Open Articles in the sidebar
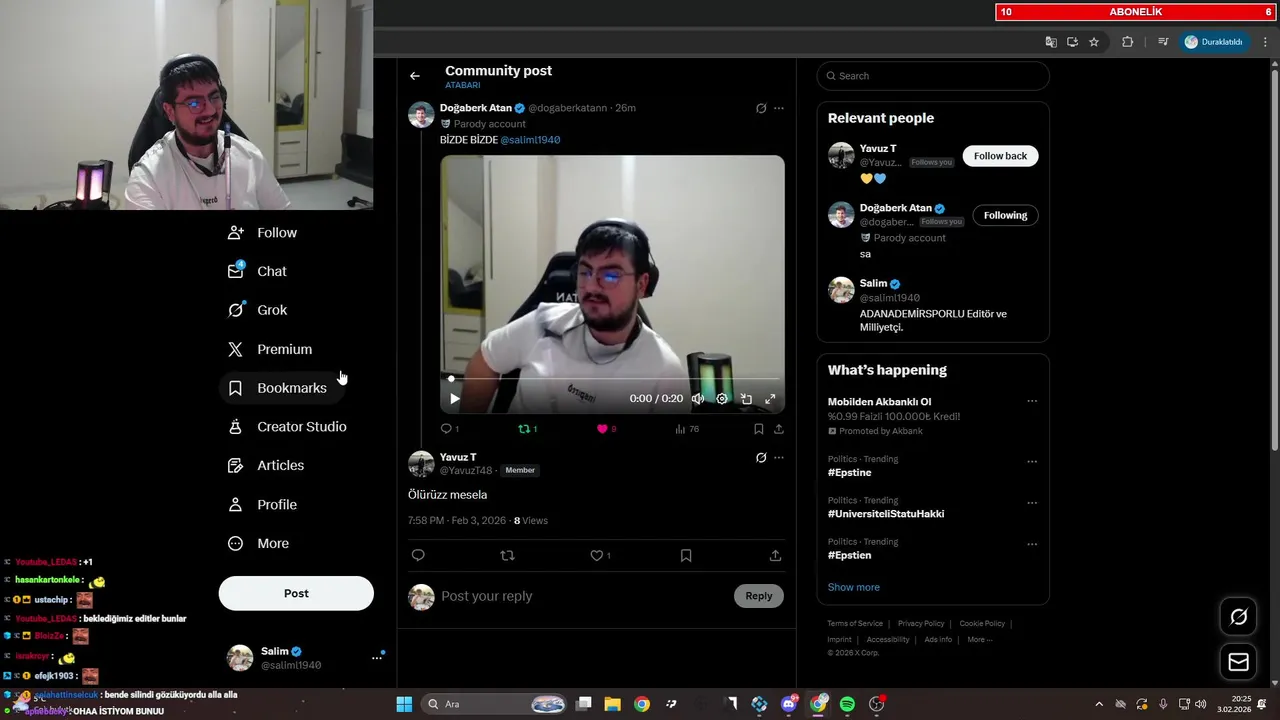The height and width of the screenshot is (720, 1280). 266,466
